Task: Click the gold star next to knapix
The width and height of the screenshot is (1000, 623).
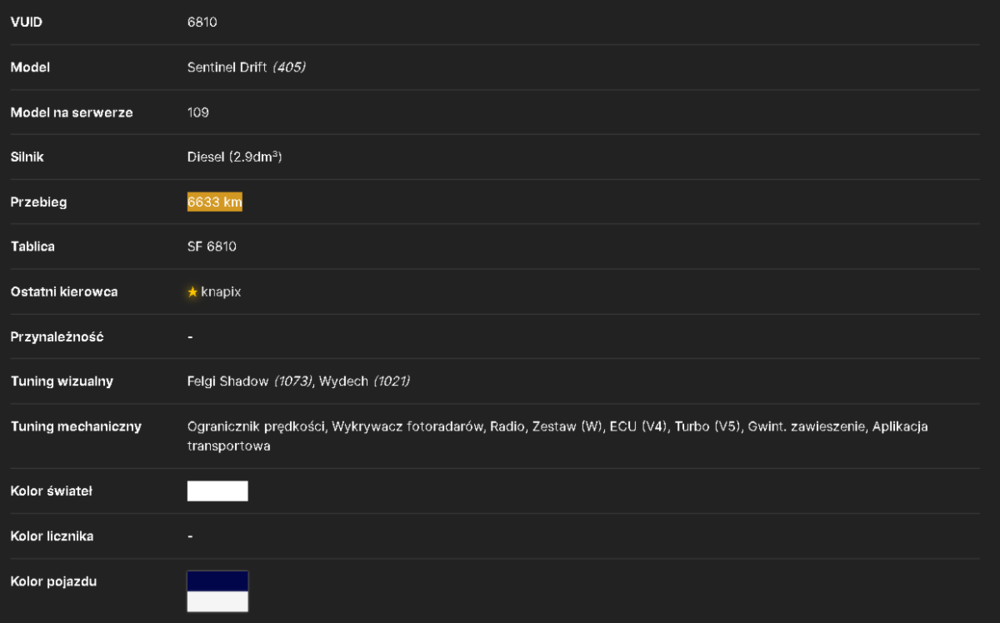Action: [193, 292]
